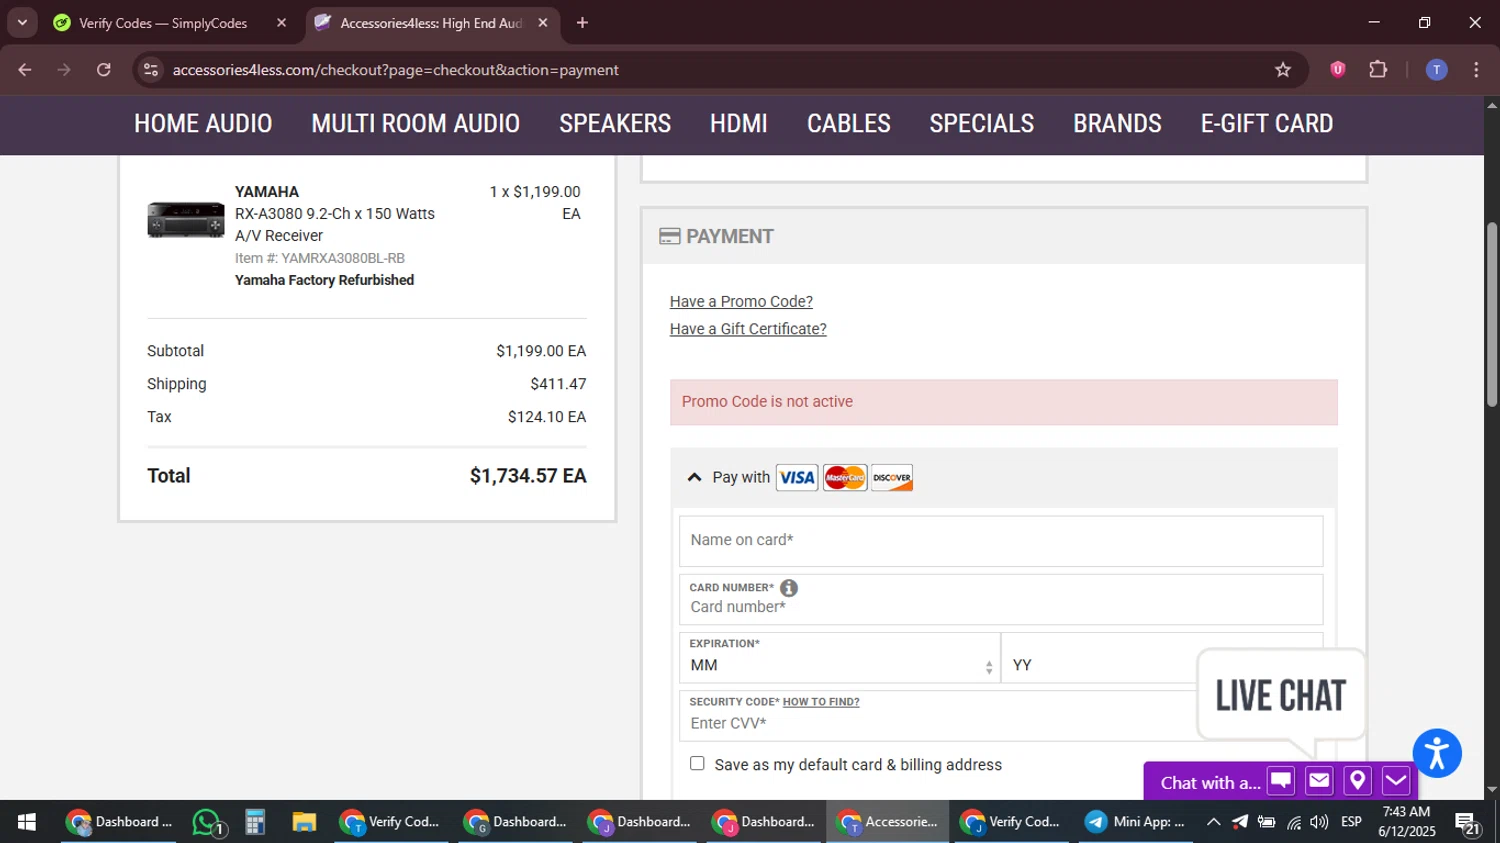This screenshot has height=843, width=1500.
Task: Collapse the Pay with card section
Action: pyautogui.click(x=694, y=477)
